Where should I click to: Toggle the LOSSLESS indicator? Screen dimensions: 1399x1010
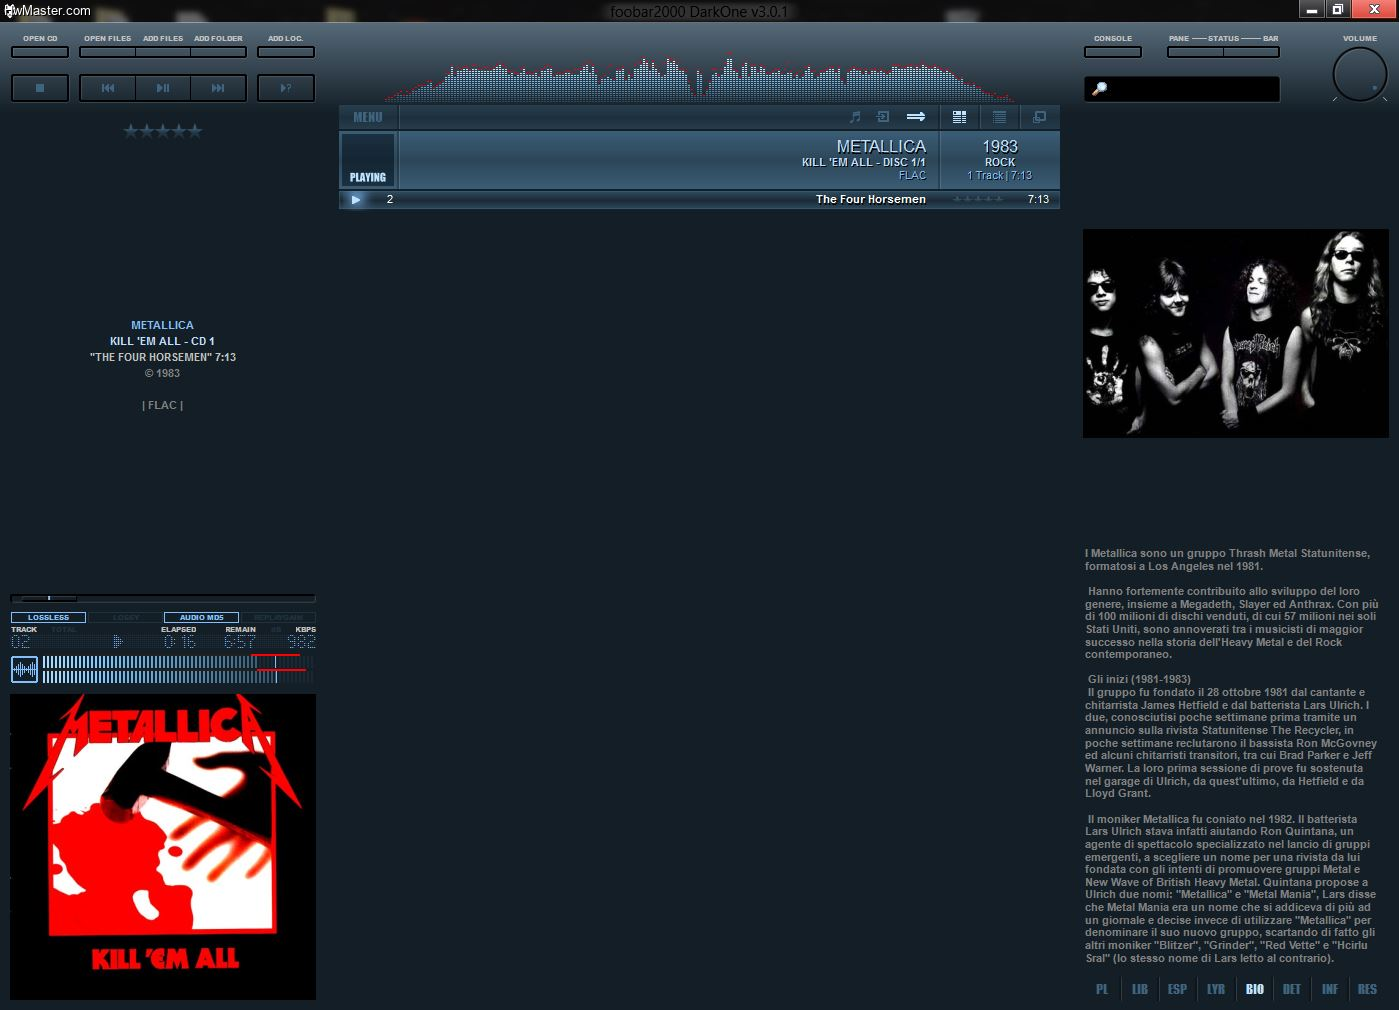pos(48,618)
